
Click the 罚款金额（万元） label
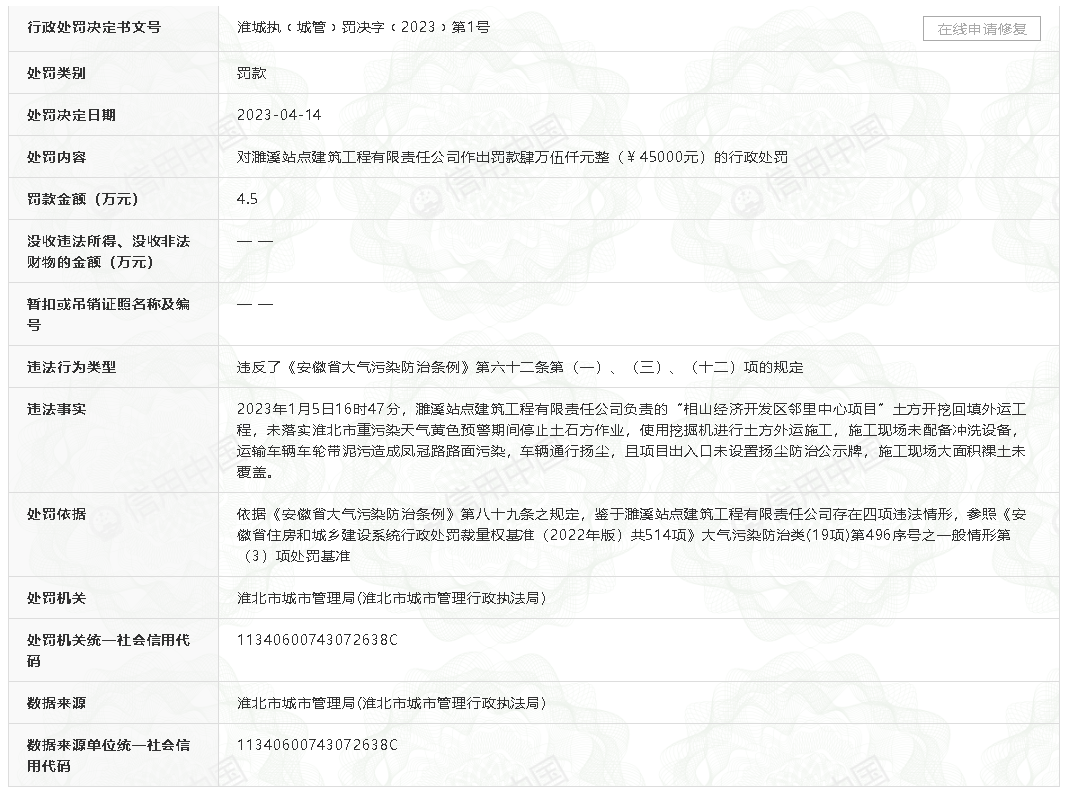tap(83, 199)
